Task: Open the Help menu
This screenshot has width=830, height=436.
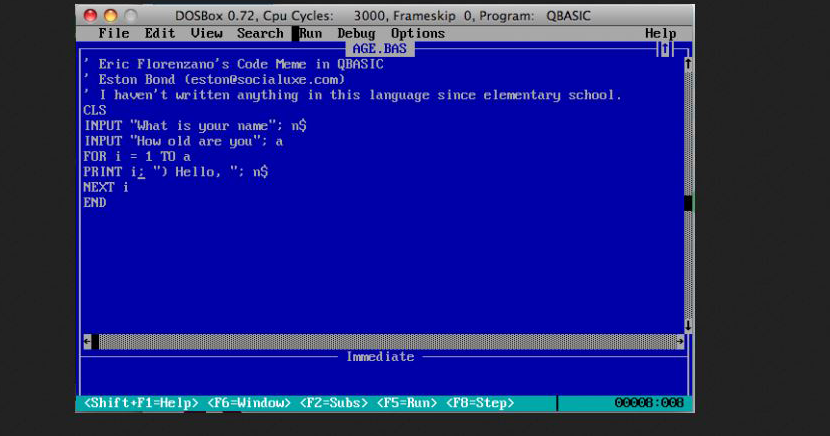Action: tap(661, 33)
